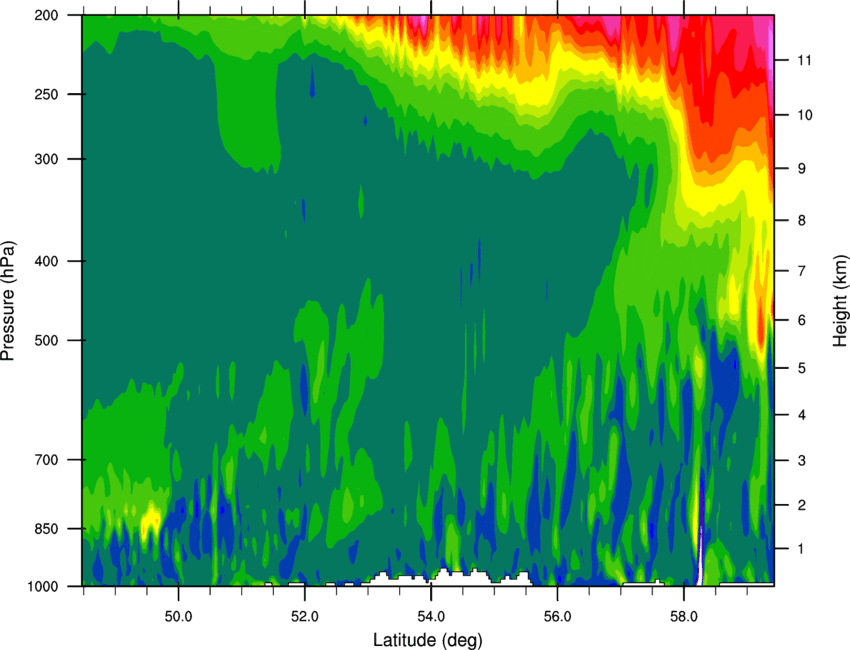This screenshot has width=850, height=650.
Task: Pick the 4 km height label
Action: 801,415
